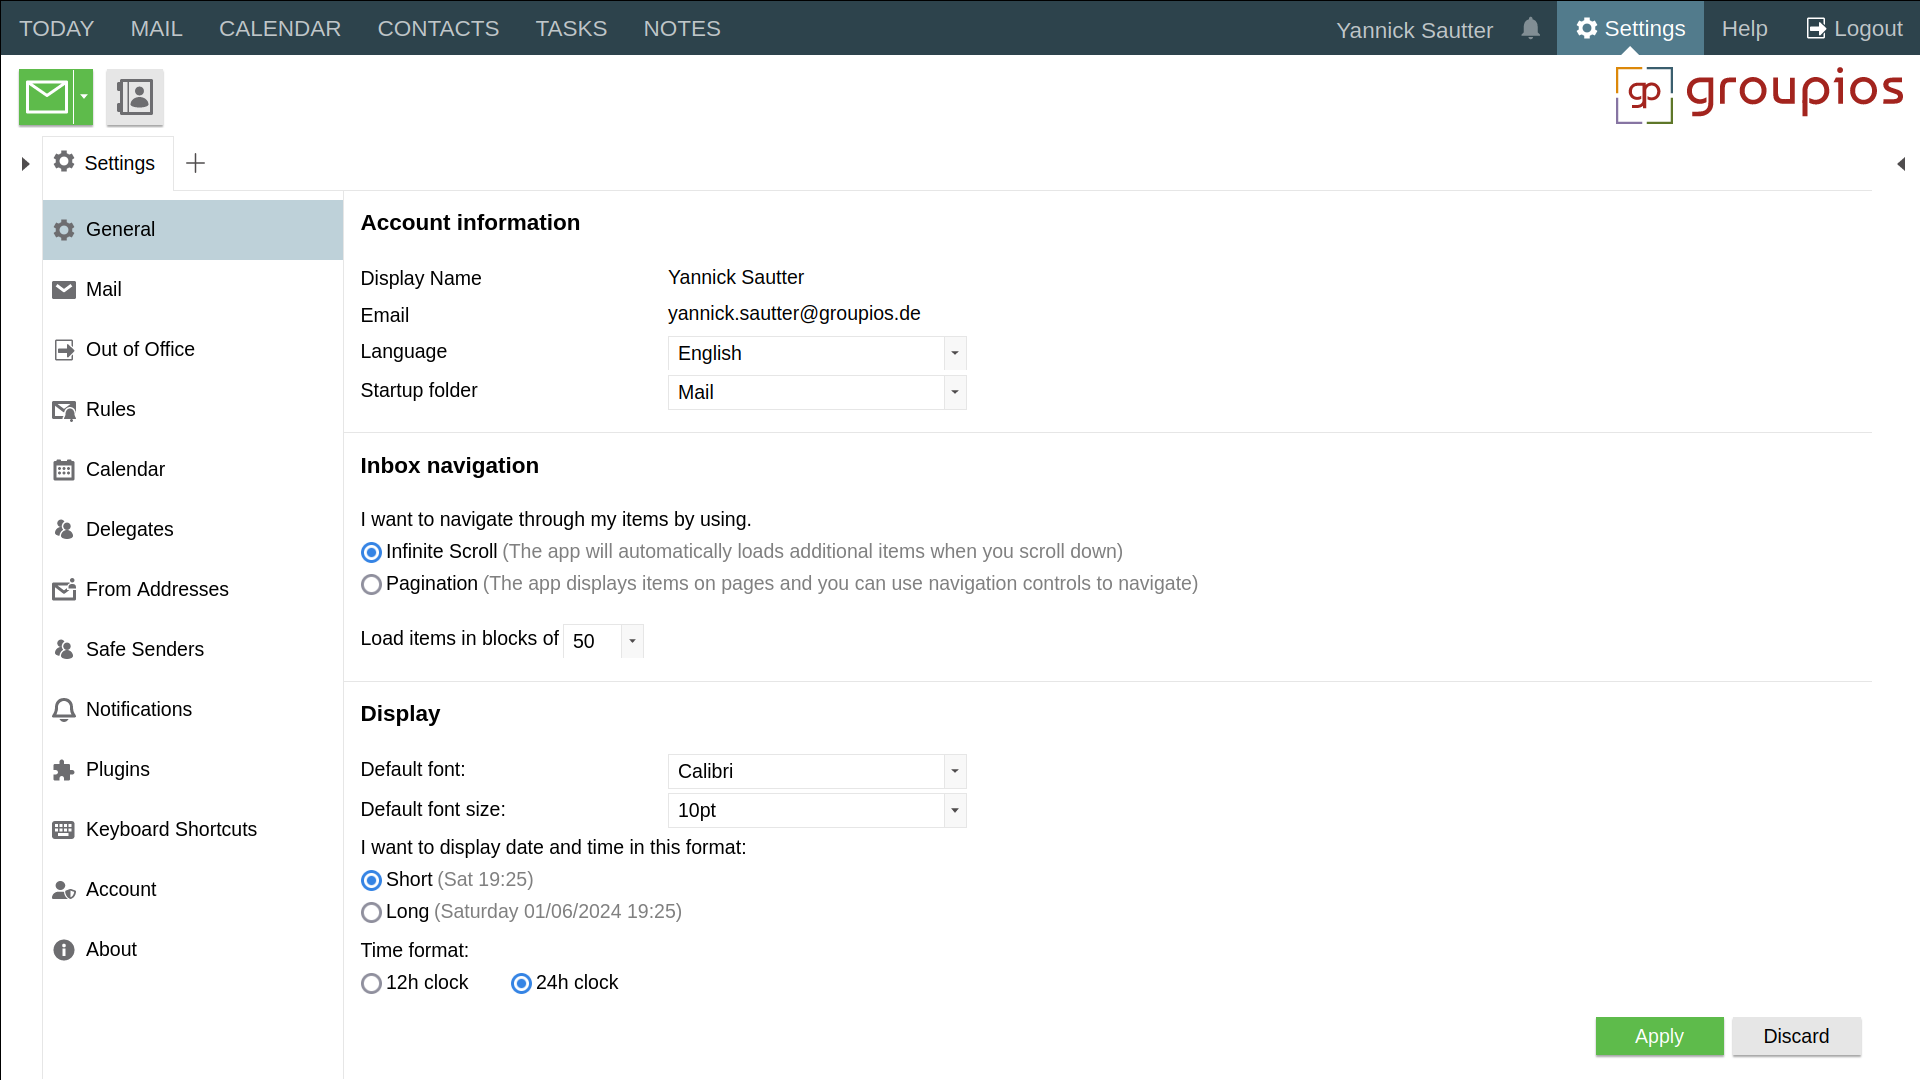Screen dimensions: 1920x1080
Task: Open the Out of Office settings section
Action: click(x=140, y=349)
